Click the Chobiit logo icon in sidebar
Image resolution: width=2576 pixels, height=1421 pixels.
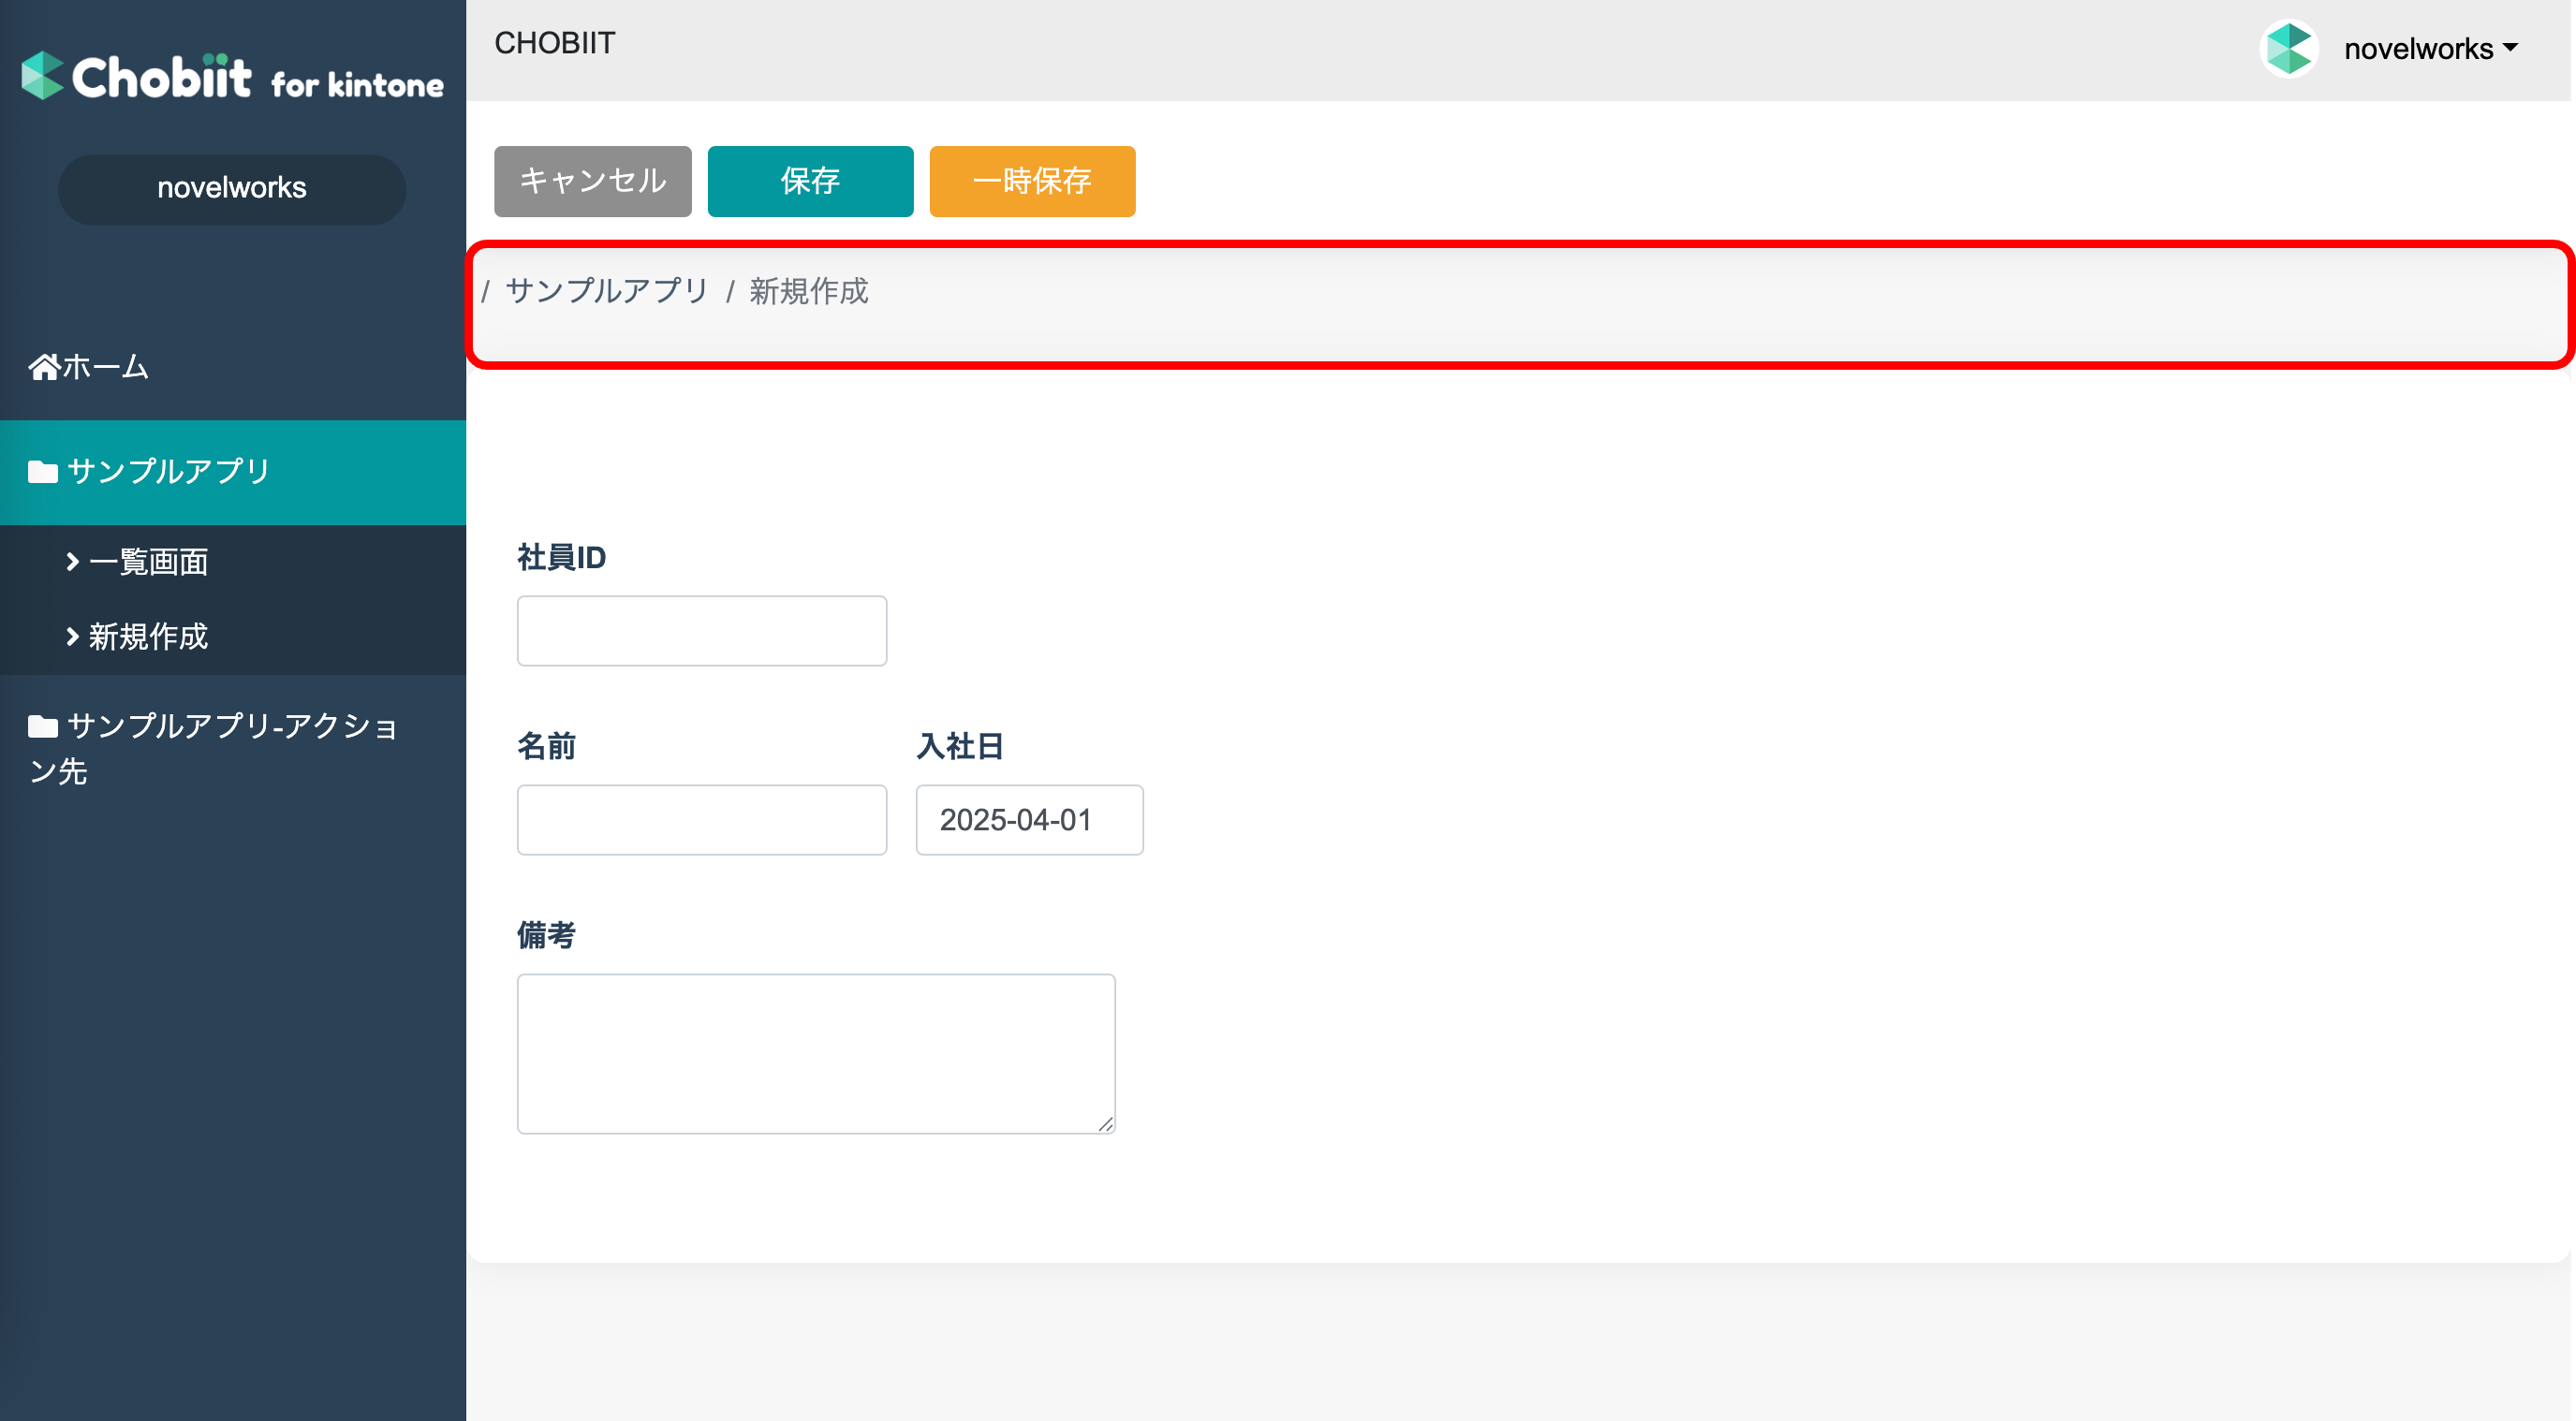pyautogui.click(x=43, y=76)
